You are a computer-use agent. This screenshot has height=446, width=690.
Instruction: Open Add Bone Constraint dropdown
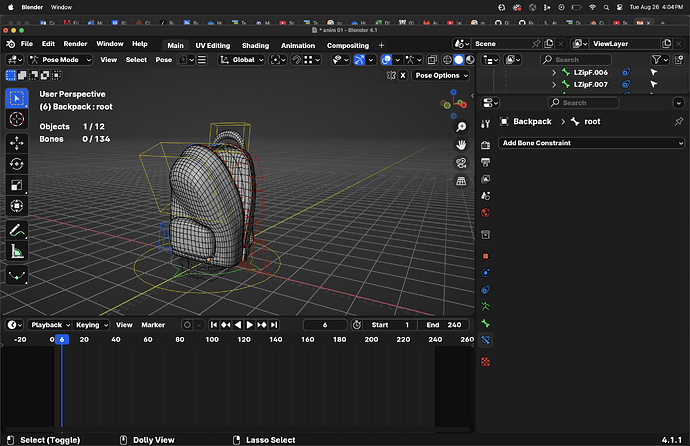[x=591, y=143]
